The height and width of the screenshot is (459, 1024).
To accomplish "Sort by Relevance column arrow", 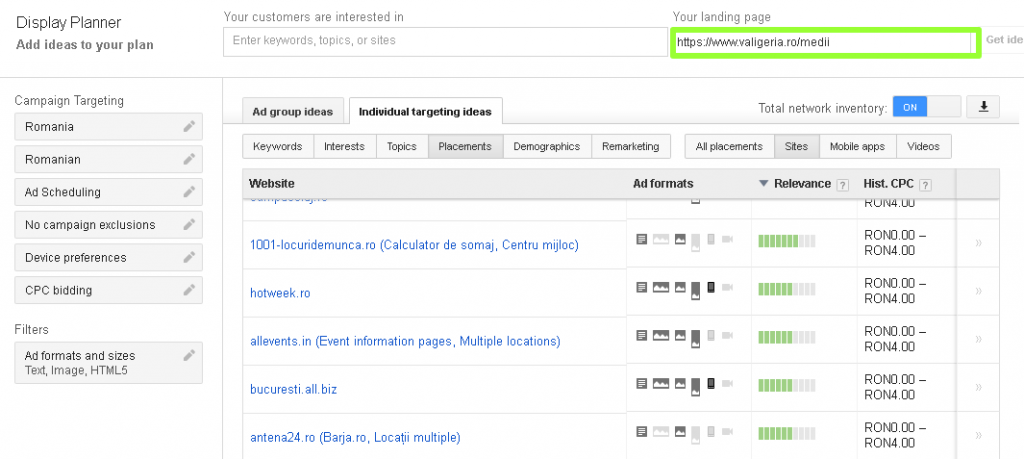I will (x=763, y=183).
